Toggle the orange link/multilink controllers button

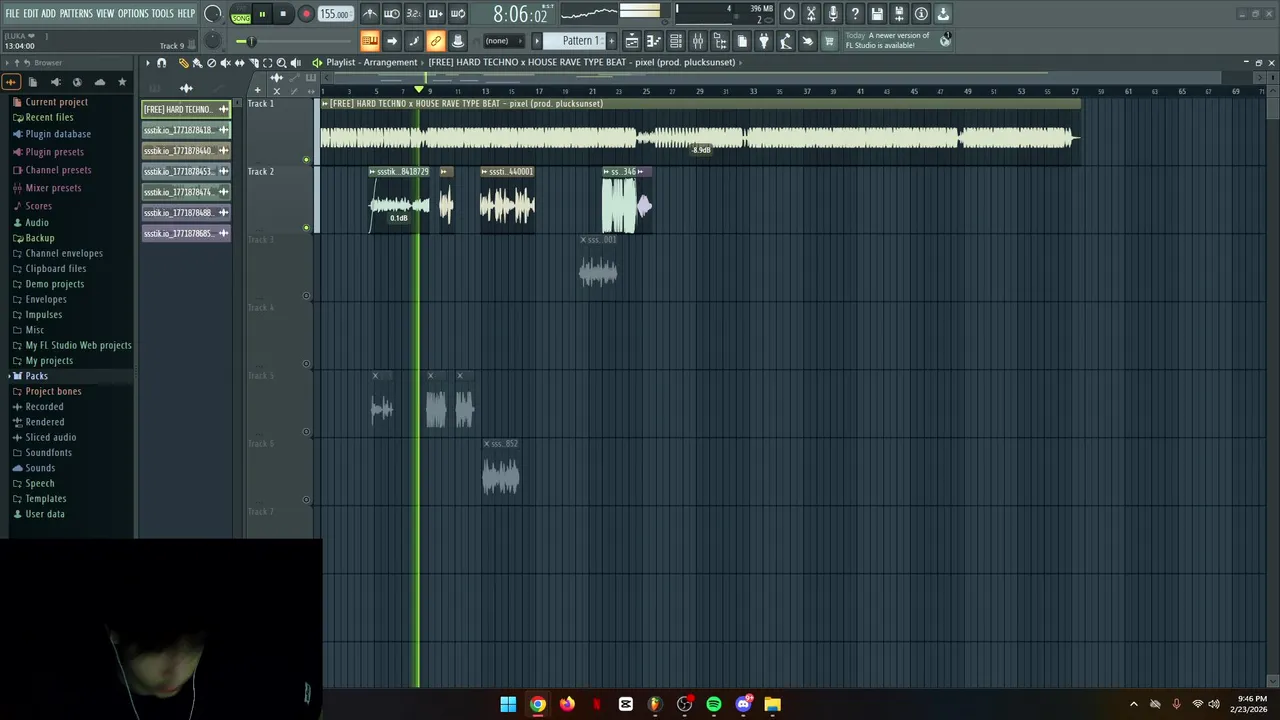pyautogui.click(x=436, y=41)
